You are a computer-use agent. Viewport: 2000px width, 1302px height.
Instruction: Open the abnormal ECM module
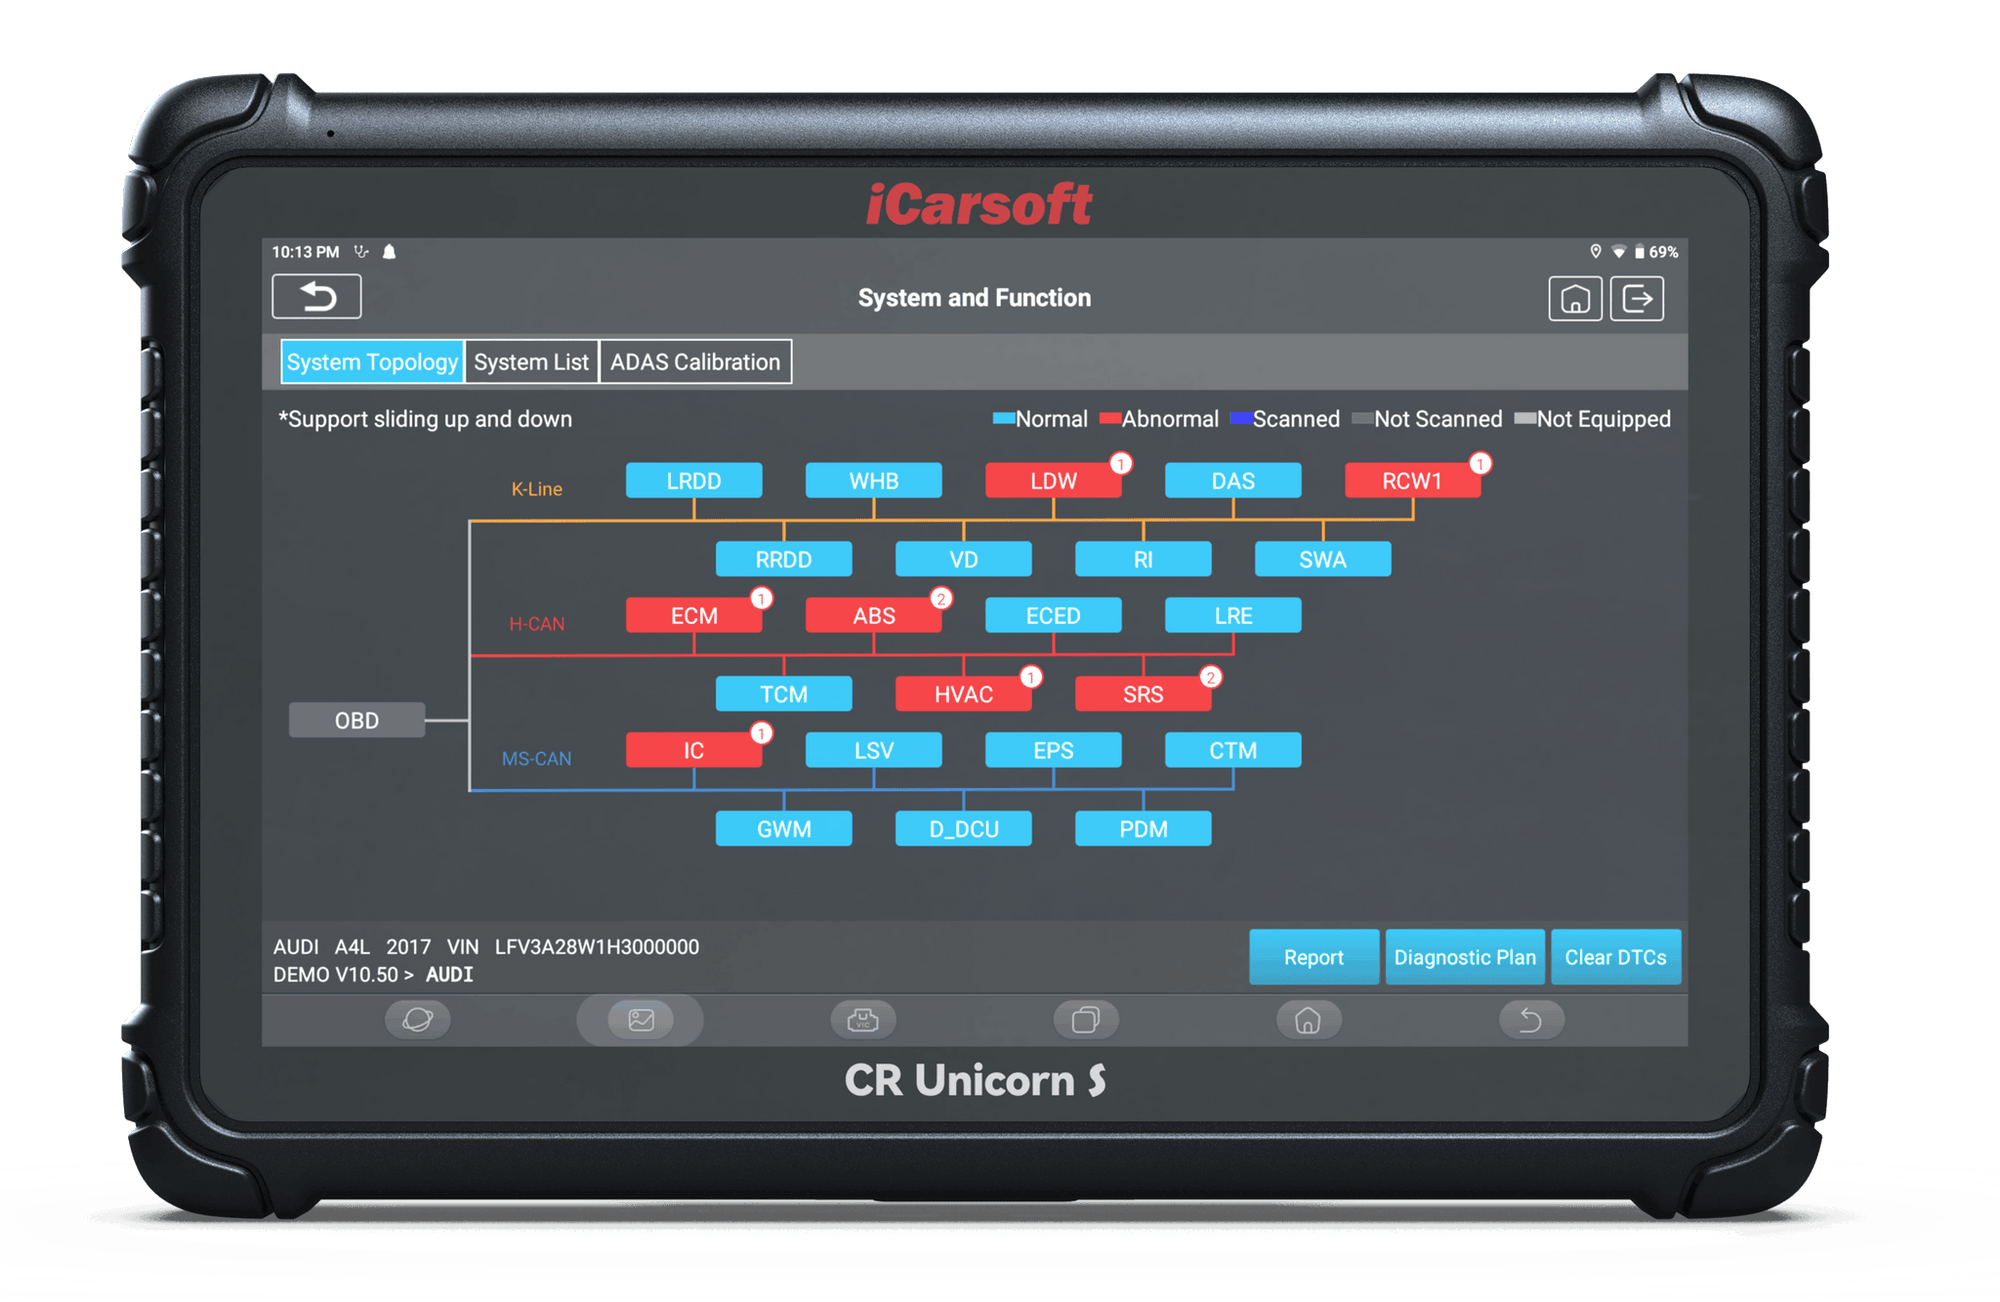(x=694, y=615)
